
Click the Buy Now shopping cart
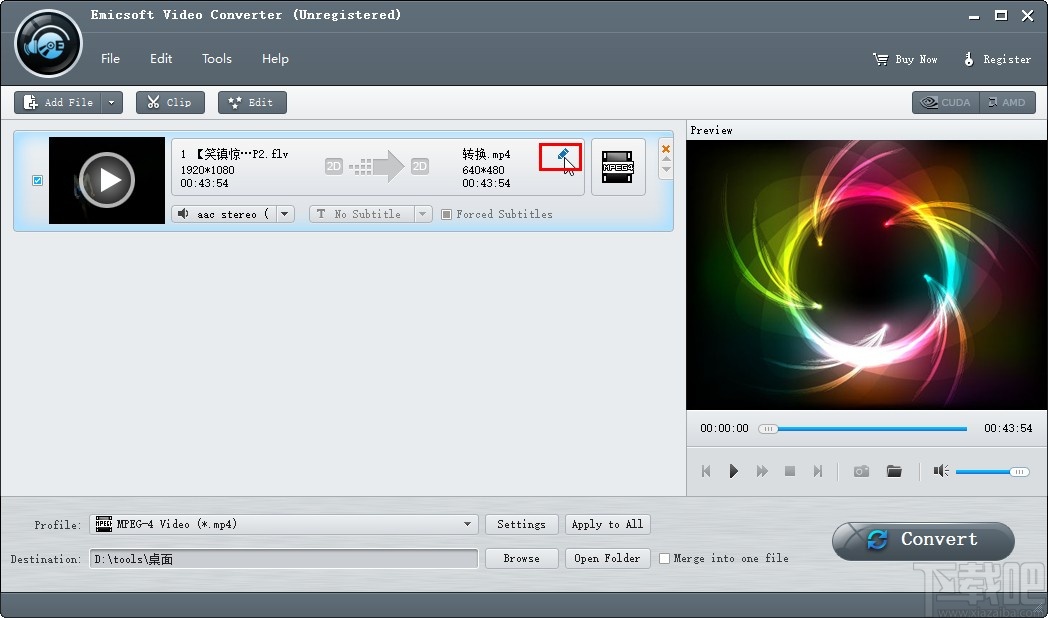880,59
